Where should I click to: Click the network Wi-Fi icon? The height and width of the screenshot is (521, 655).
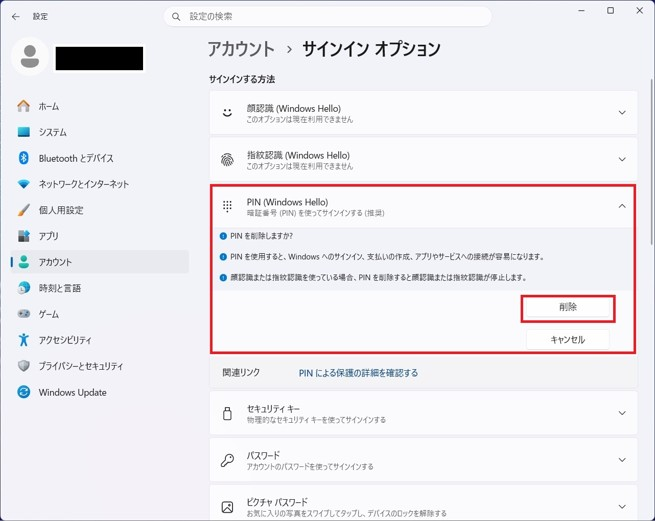[23, 184]
